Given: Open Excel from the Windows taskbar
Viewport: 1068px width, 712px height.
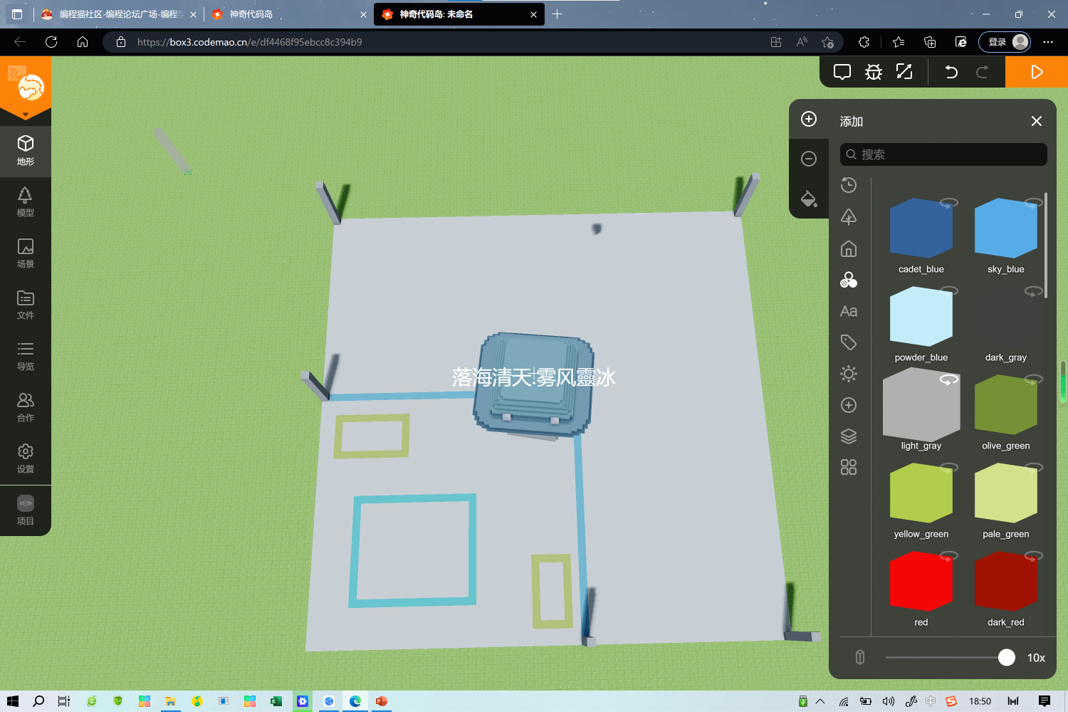Looking at the screenshot, I should click(x=276, y=701).
